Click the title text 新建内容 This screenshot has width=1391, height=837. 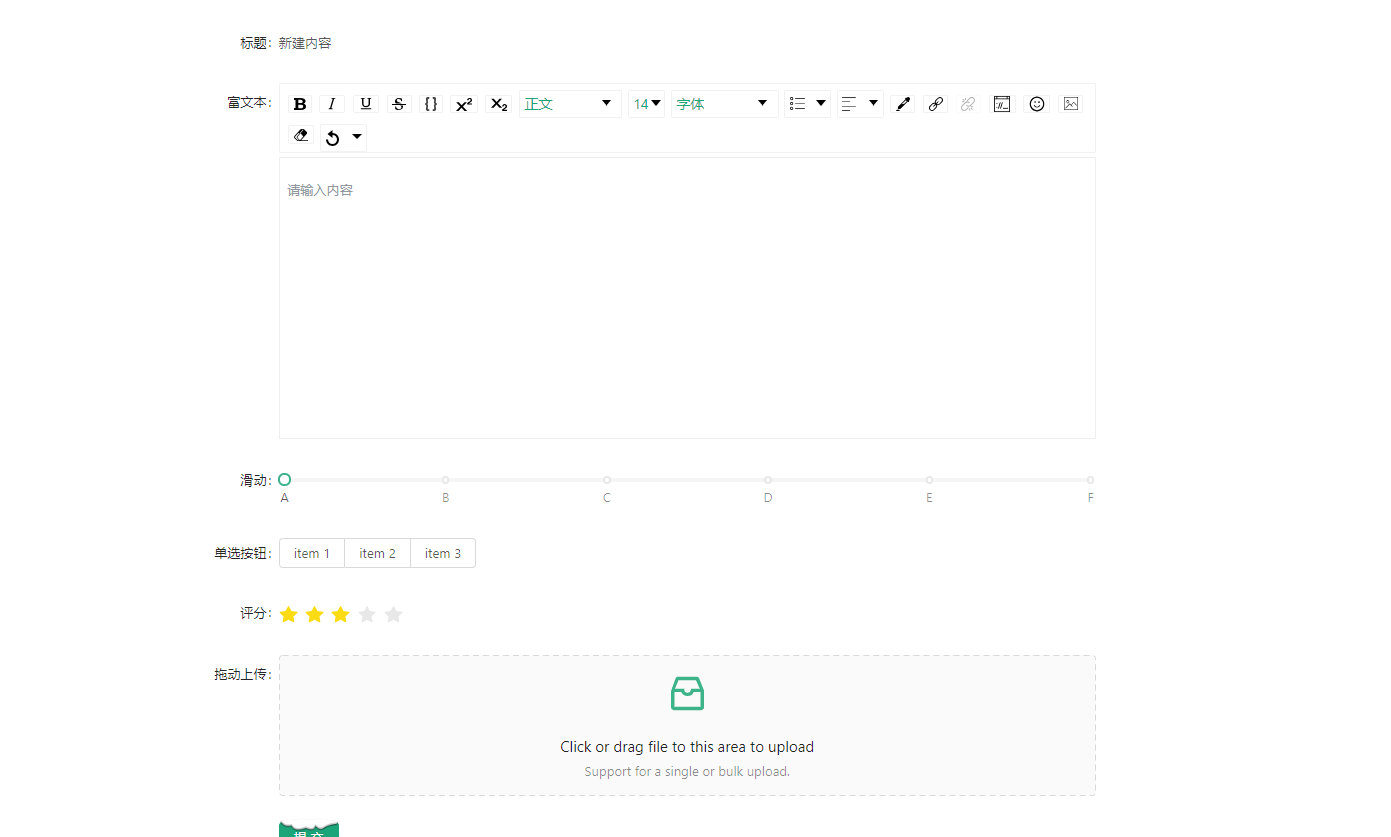coord(305,43)
